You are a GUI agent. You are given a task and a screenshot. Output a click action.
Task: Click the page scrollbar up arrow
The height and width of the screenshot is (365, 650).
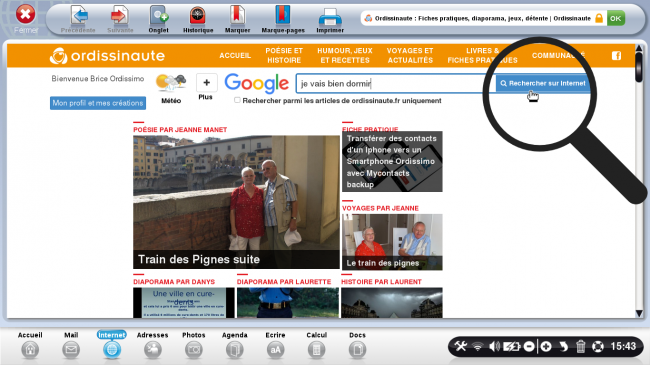coord(639,49)
